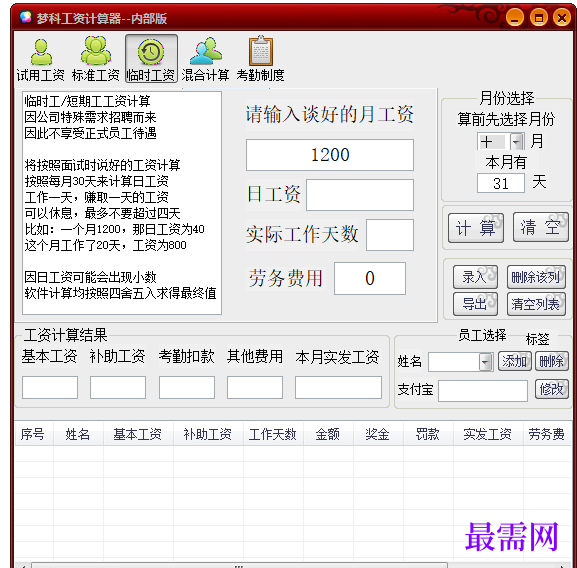Viewport: 577px width, 568px height.
Task: Focus the 考勤扣款 result field
Action: (187, 387)
